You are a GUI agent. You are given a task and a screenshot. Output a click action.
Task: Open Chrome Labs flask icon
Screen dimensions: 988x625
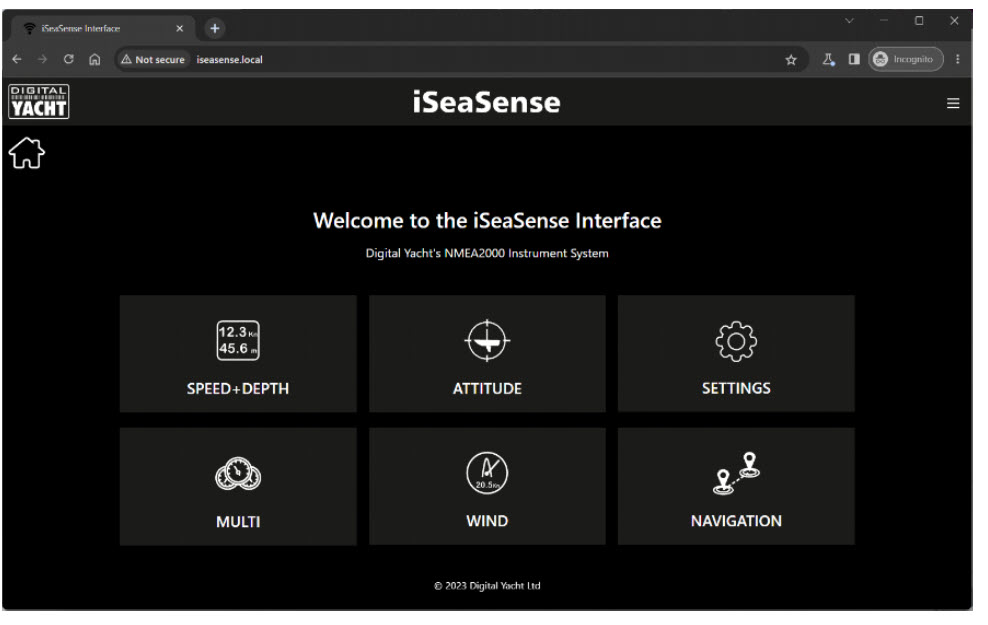coord(828,59)
